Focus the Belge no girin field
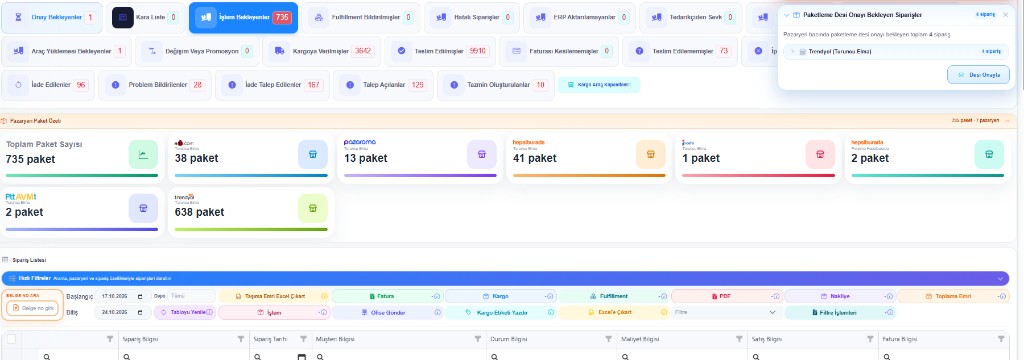The height and width of the screenshot is (360, 1024). [x=33, y=308]
